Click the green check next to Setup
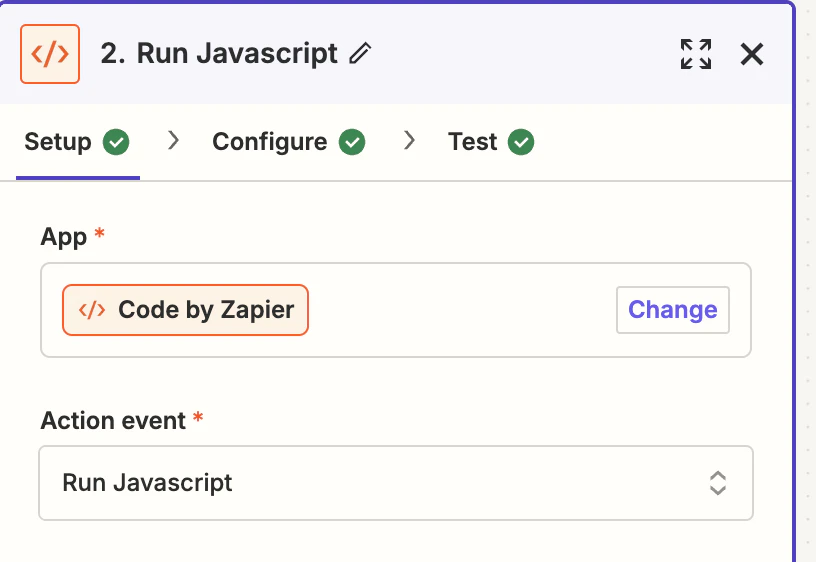This screenshot has height=562, width=816. (116, 142)
